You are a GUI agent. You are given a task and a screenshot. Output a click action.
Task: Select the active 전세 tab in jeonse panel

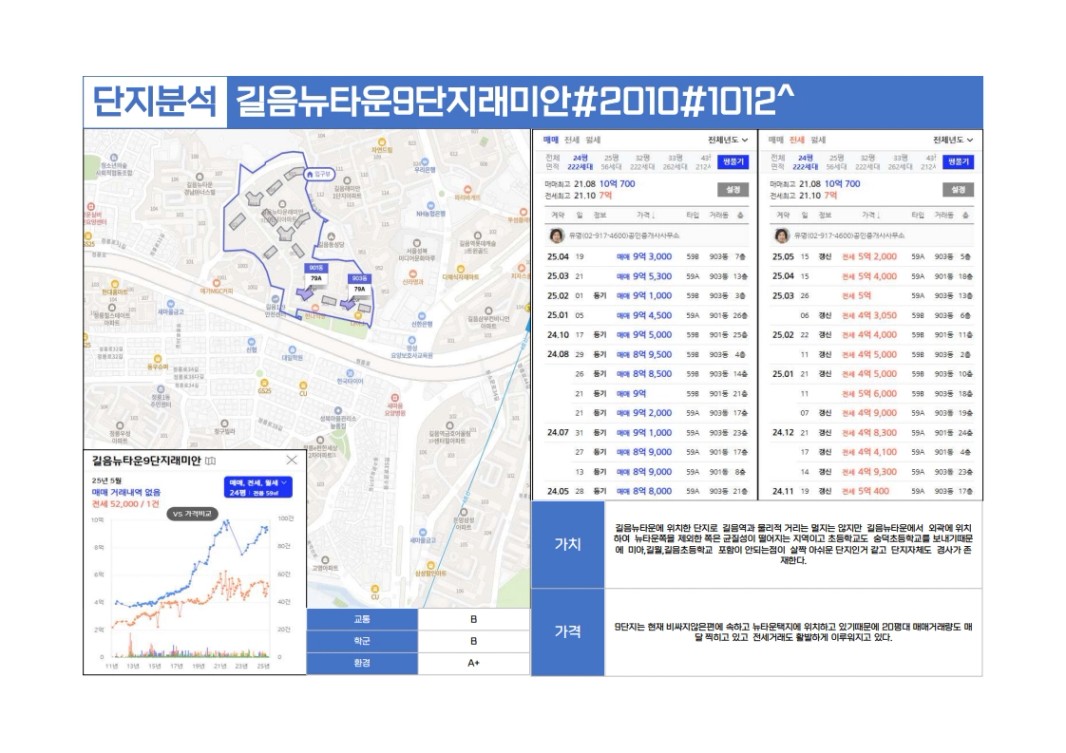click(x=797, y=140)
